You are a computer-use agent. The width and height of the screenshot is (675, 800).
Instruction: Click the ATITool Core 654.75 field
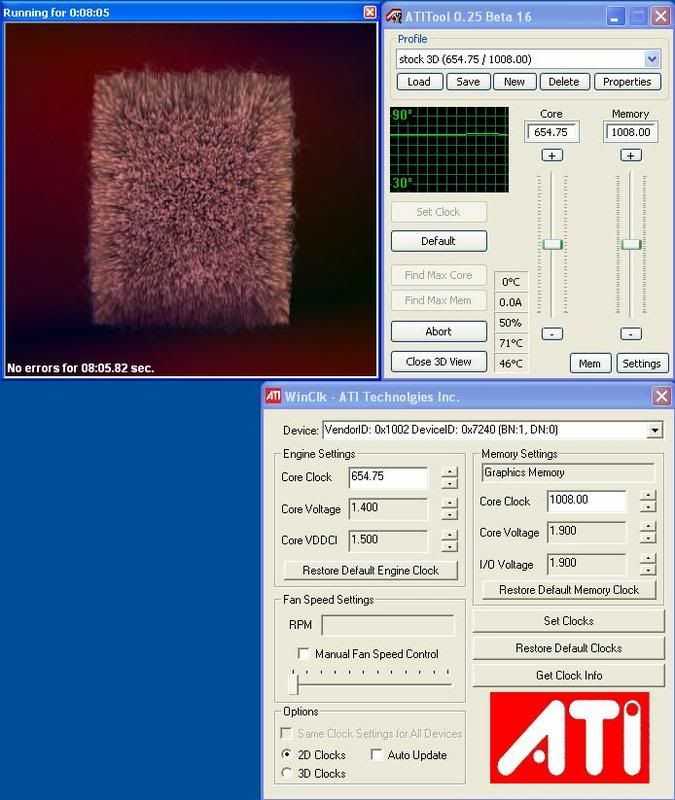[x=552, y=132]
